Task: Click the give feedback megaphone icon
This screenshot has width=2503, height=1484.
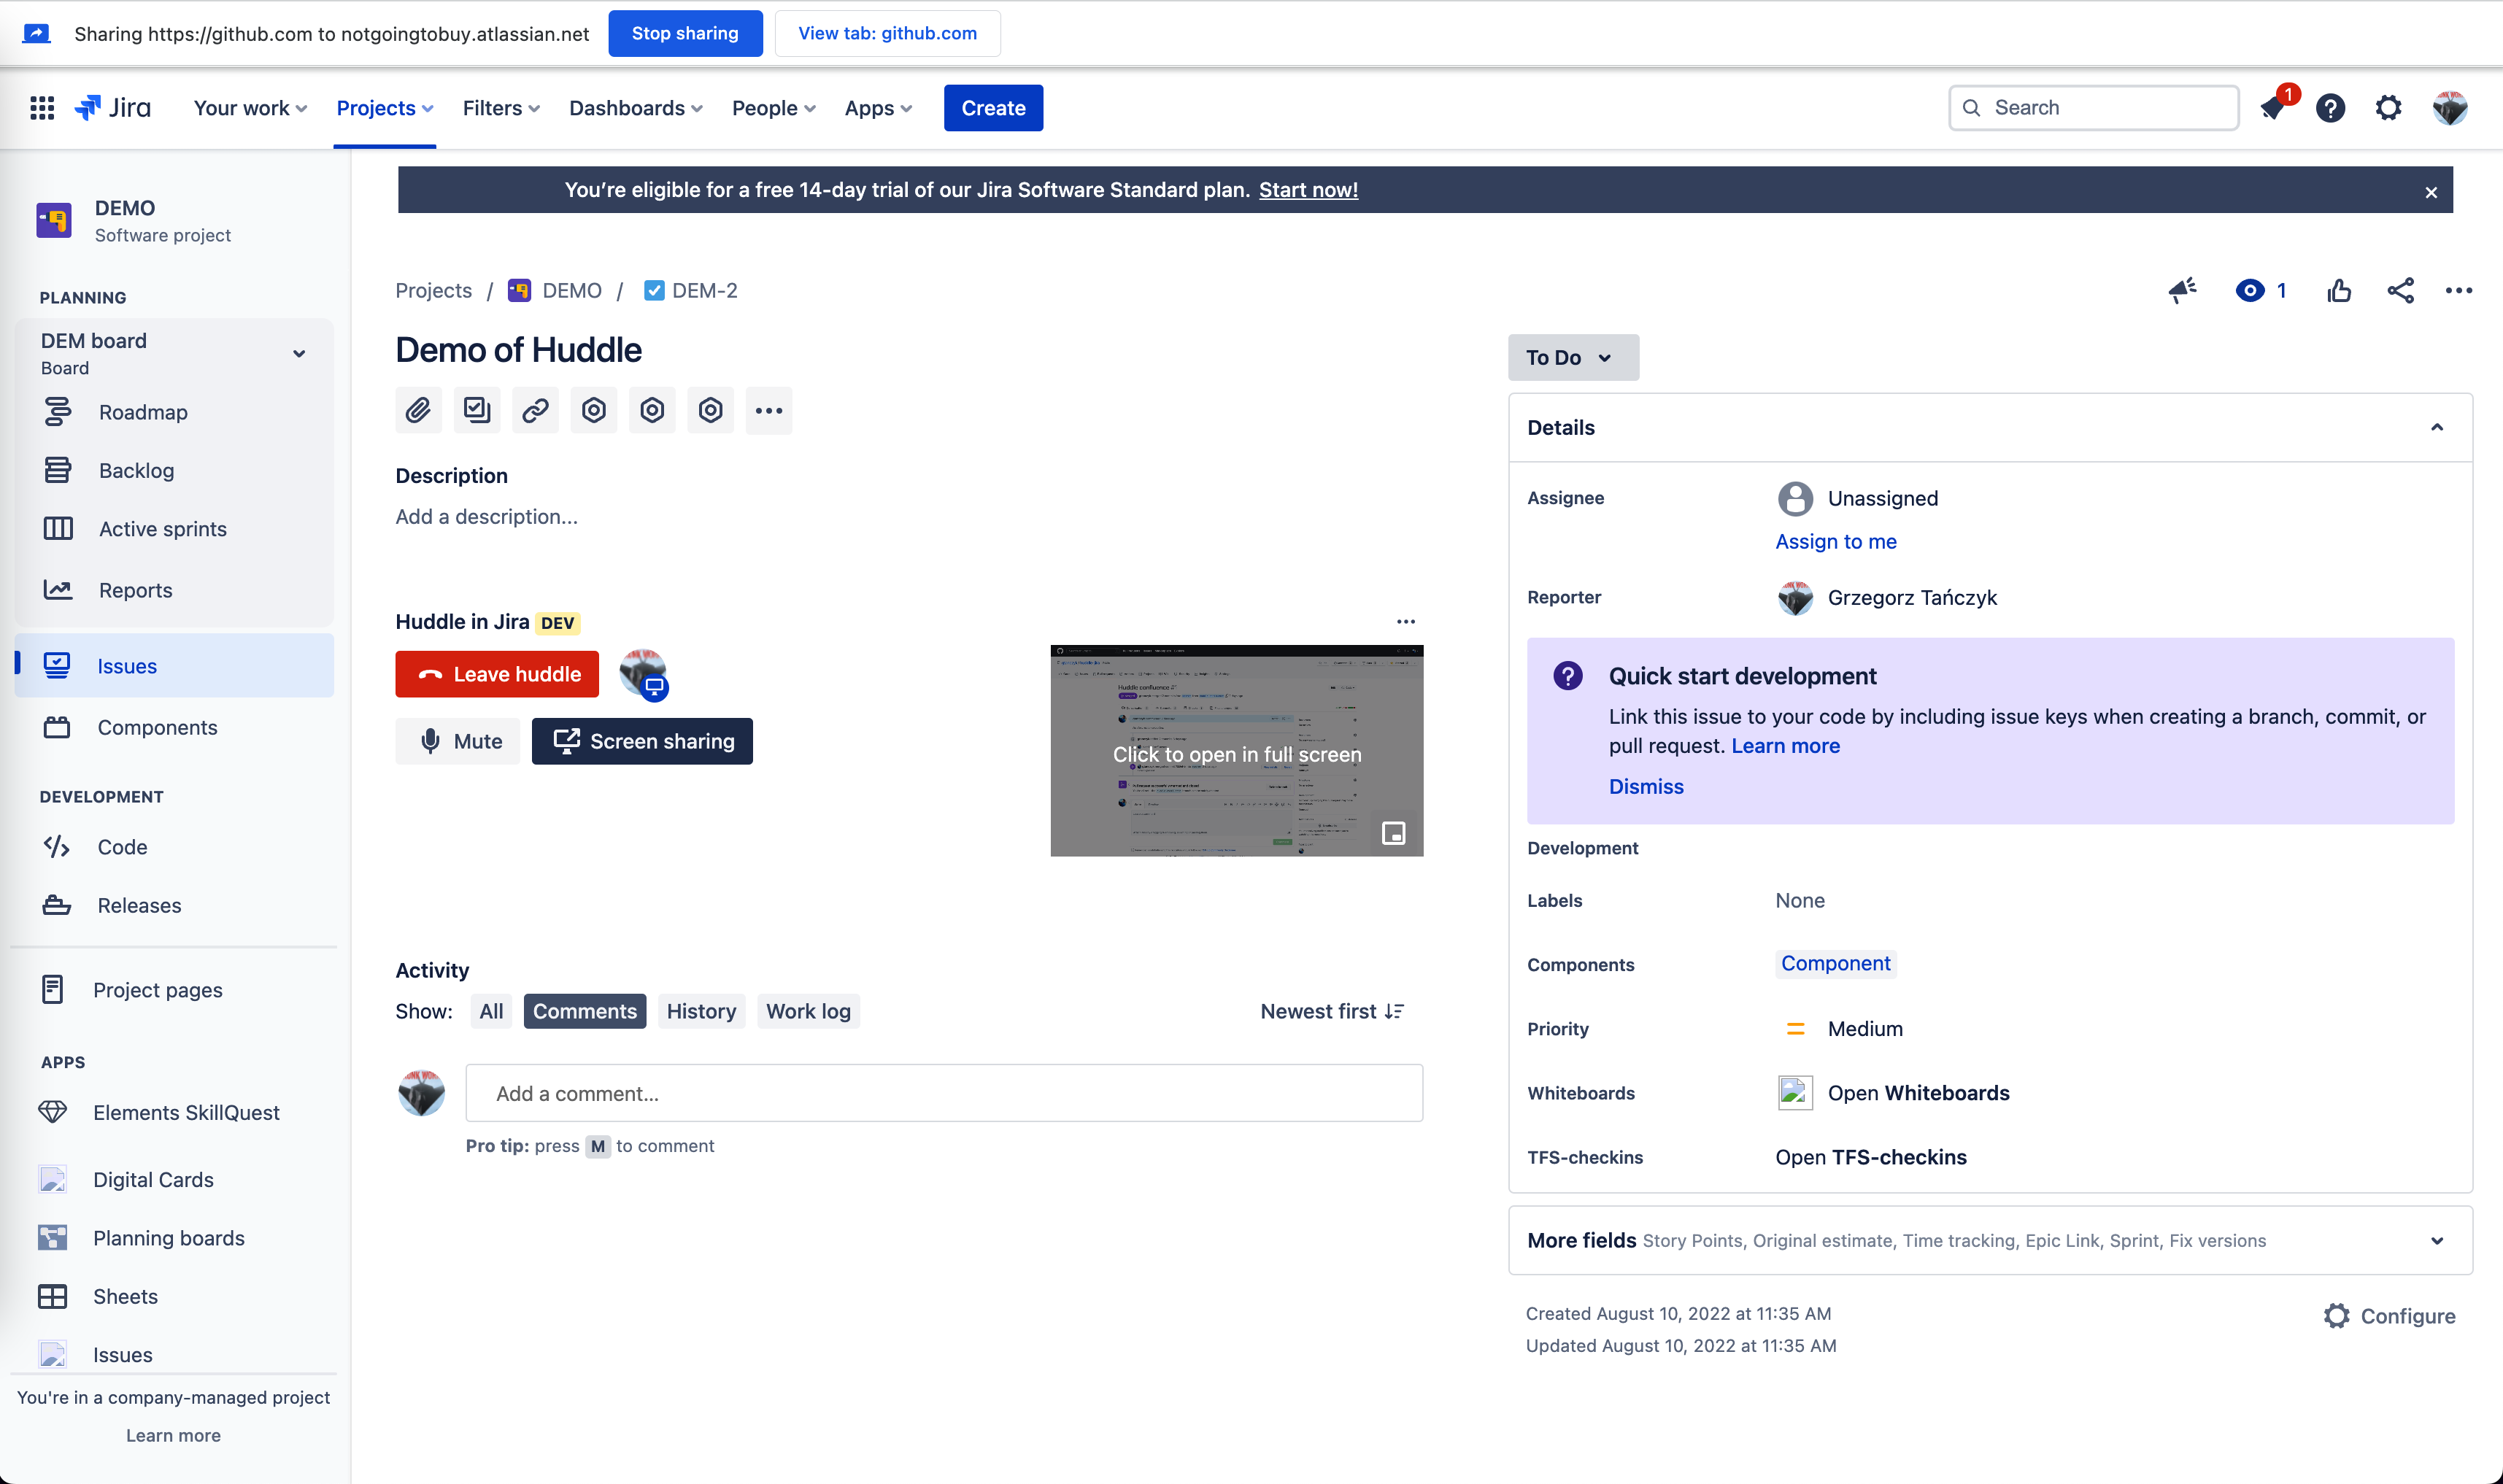Action: click(2182, 291)
